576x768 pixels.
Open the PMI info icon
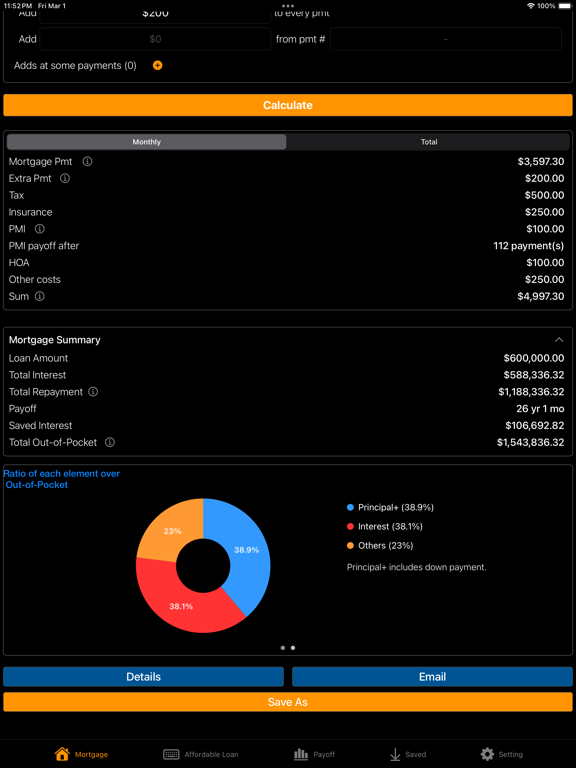click(x=40, y=229)
